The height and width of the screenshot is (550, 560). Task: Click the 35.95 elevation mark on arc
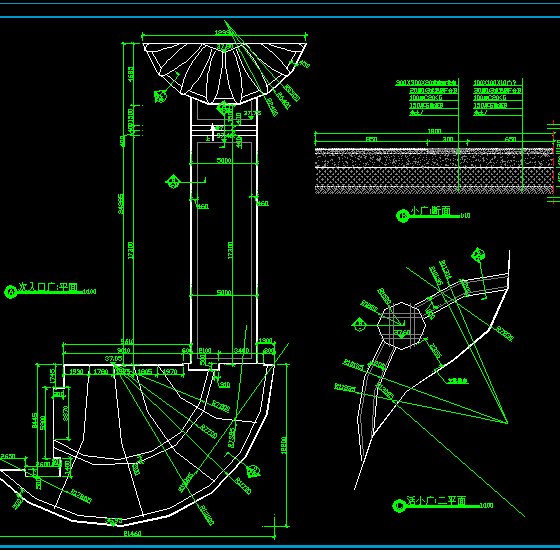coord(114,521)
